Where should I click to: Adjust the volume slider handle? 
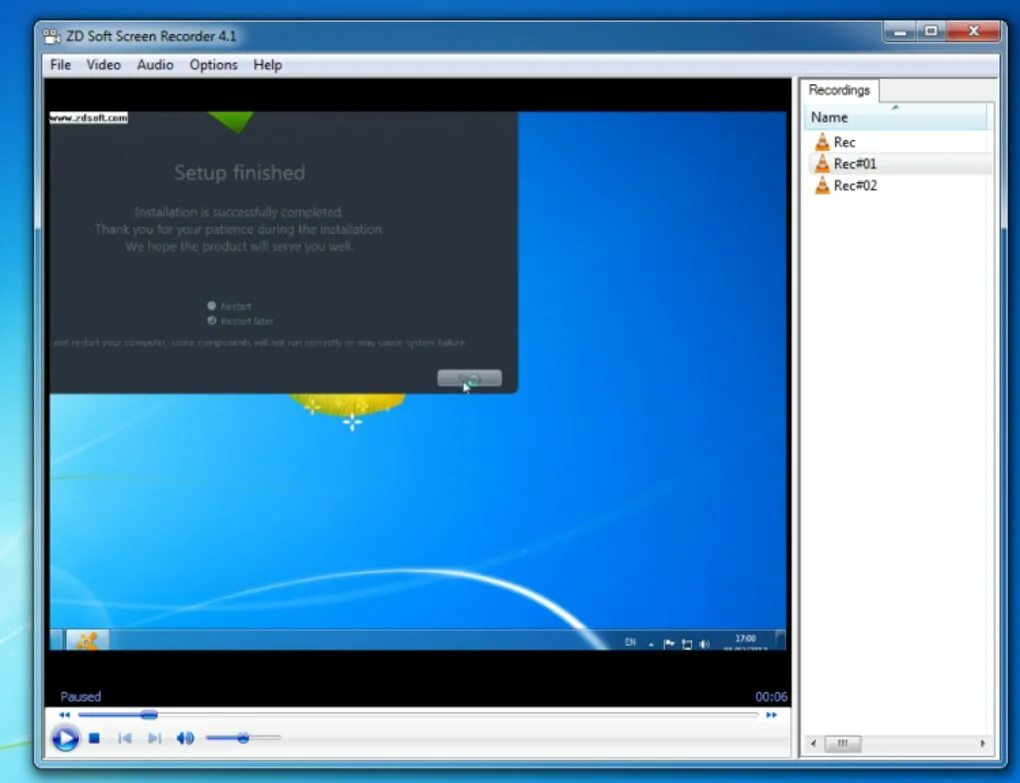pyautogui.click(x=243, y=738)
